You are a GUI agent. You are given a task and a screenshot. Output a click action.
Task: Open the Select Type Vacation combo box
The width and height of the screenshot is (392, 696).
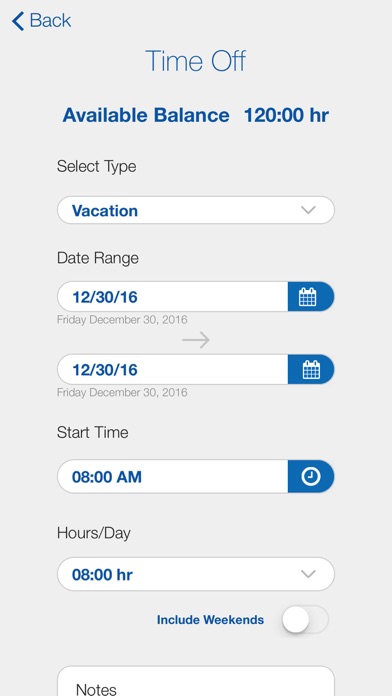pyautogui.click(x=196, y=210)
